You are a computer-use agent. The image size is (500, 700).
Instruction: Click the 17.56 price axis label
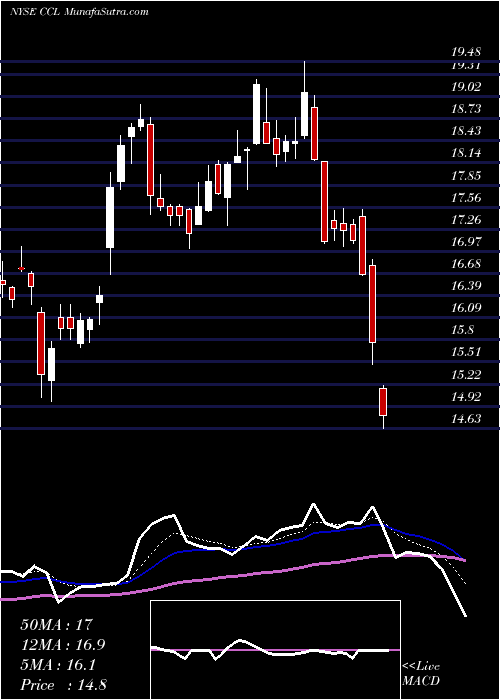point(466,197)
